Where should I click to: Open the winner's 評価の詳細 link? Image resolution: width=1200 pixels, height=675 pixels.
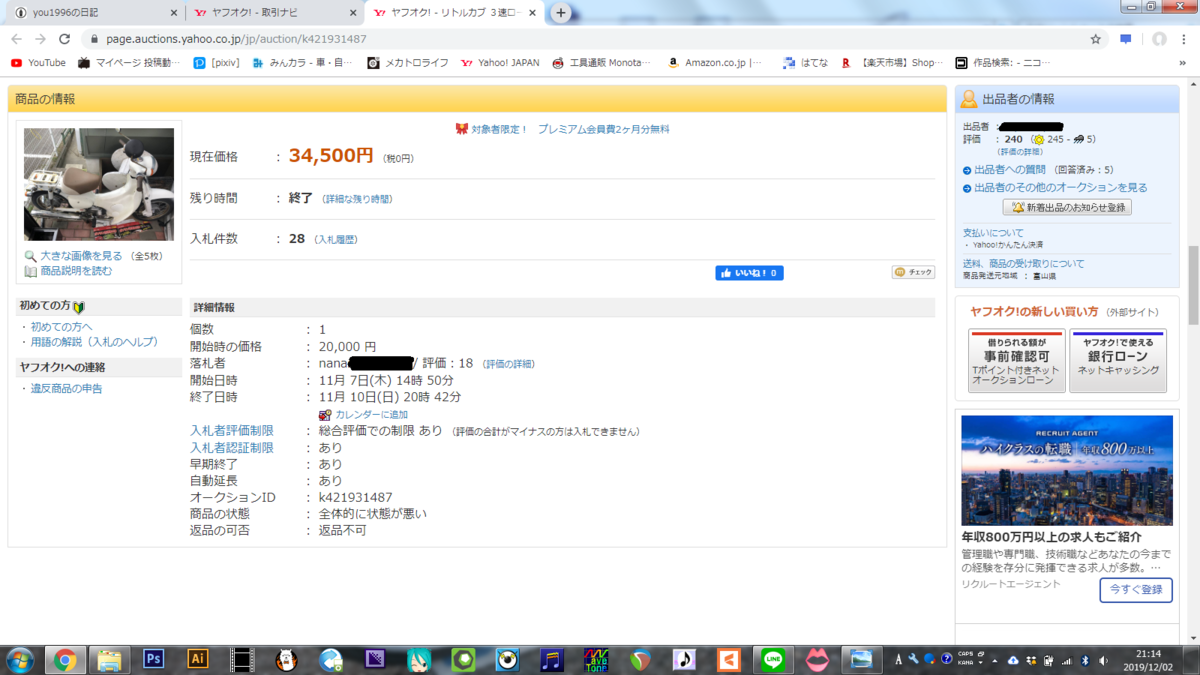[508, 364]
